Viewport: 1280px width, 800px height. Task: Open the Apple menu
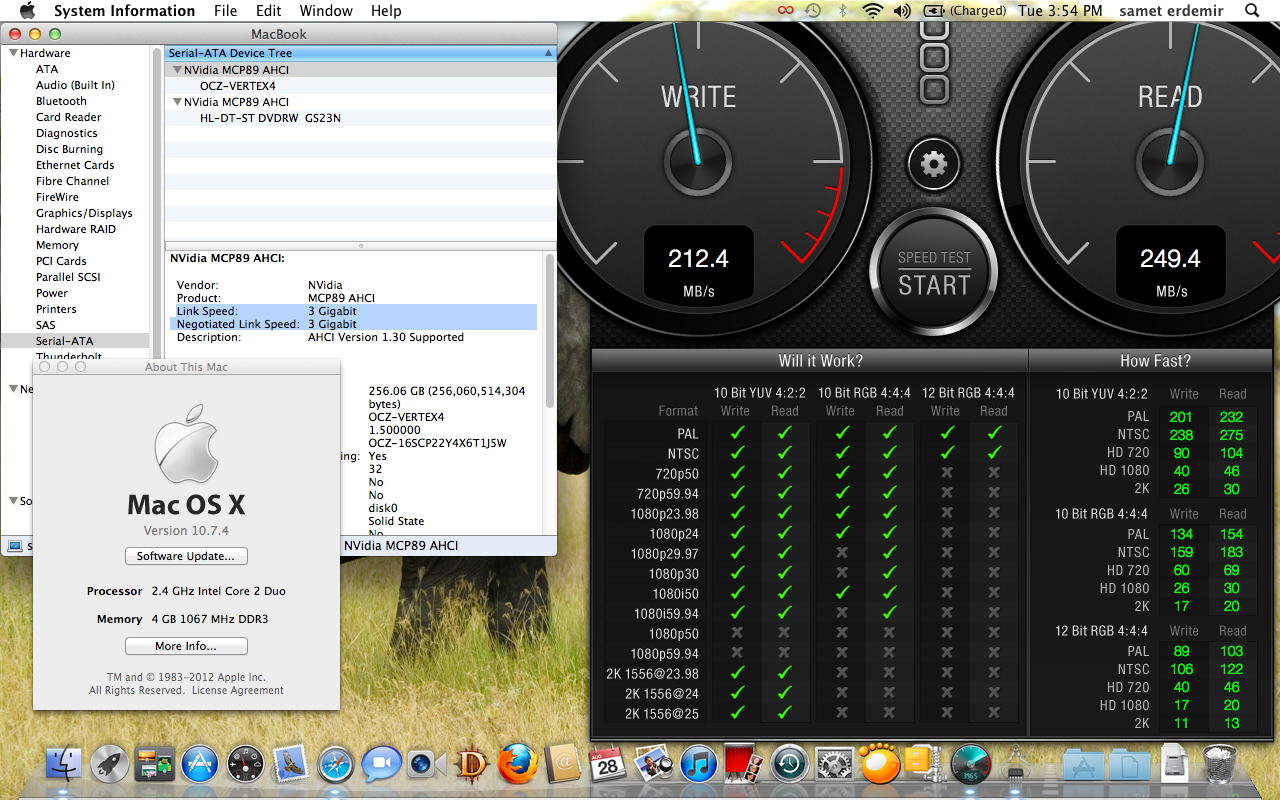pos(27,11)
